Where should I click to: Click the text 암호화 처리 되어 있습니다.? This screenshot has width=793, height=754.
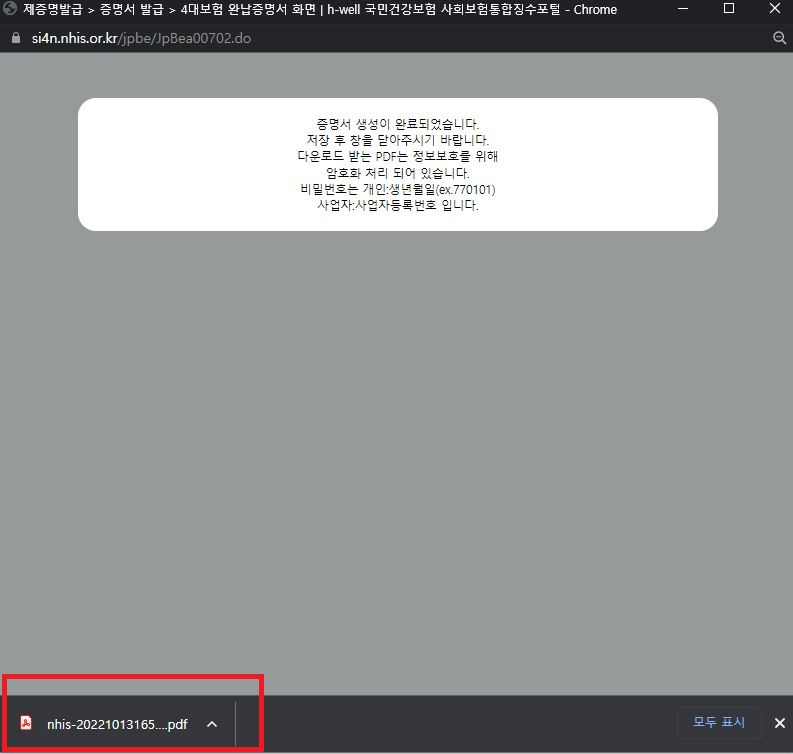(x=398, y=173)
